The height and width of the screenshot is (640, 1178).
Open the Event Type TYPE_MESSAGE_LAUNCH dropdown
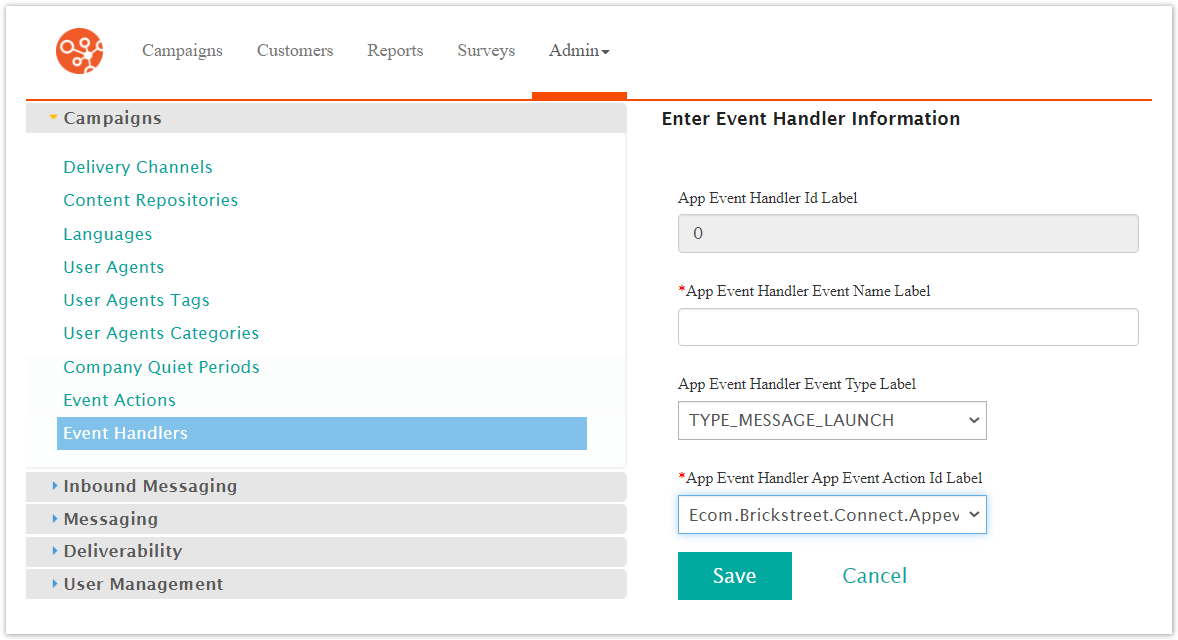832,420
